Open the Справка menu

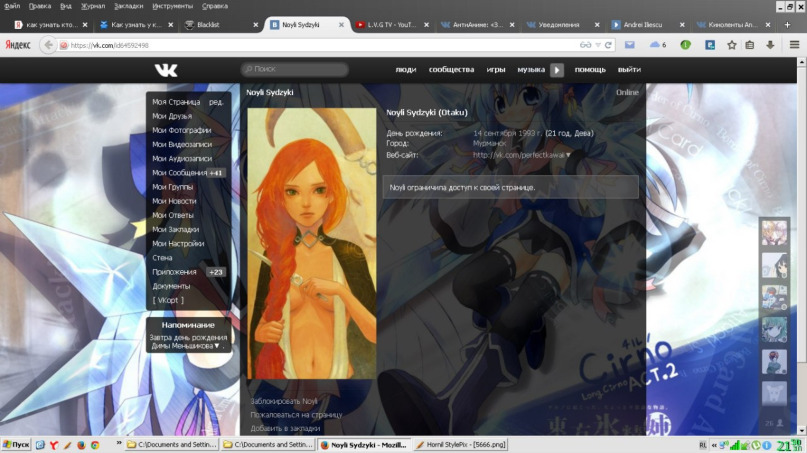point(215,6)
